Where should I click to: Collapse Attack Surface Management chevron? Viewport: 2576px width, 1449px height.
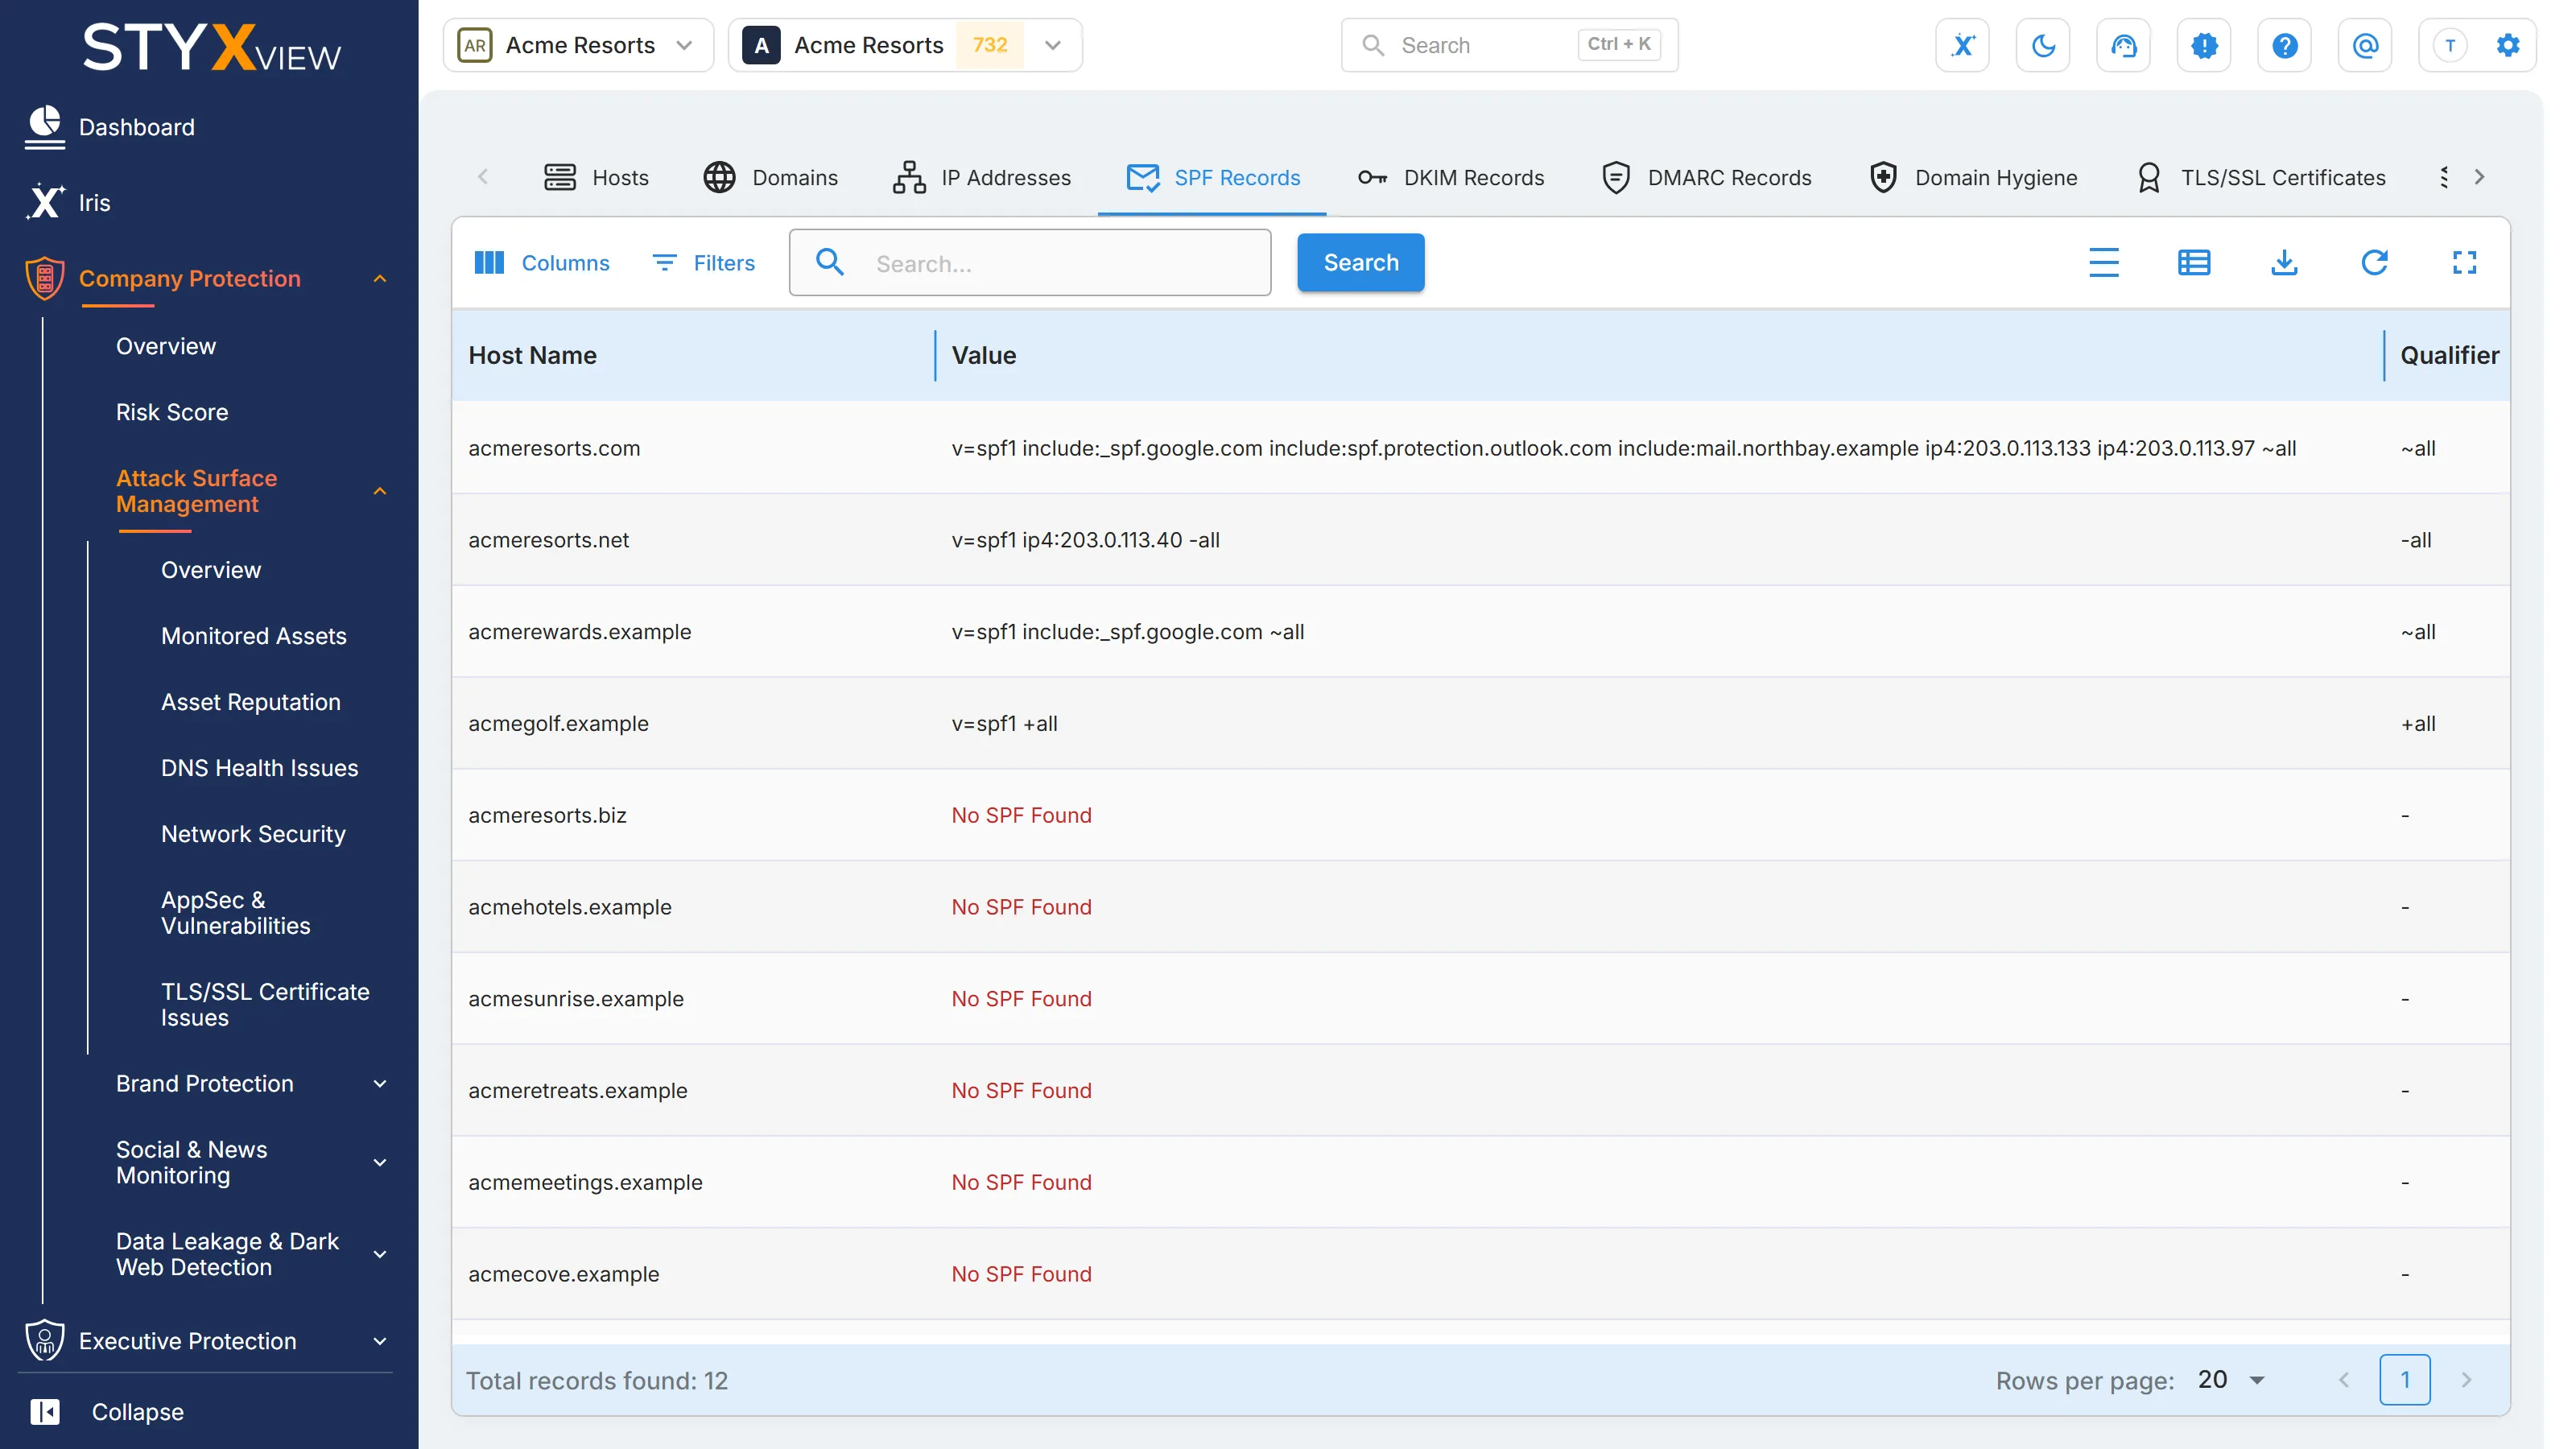380,491
